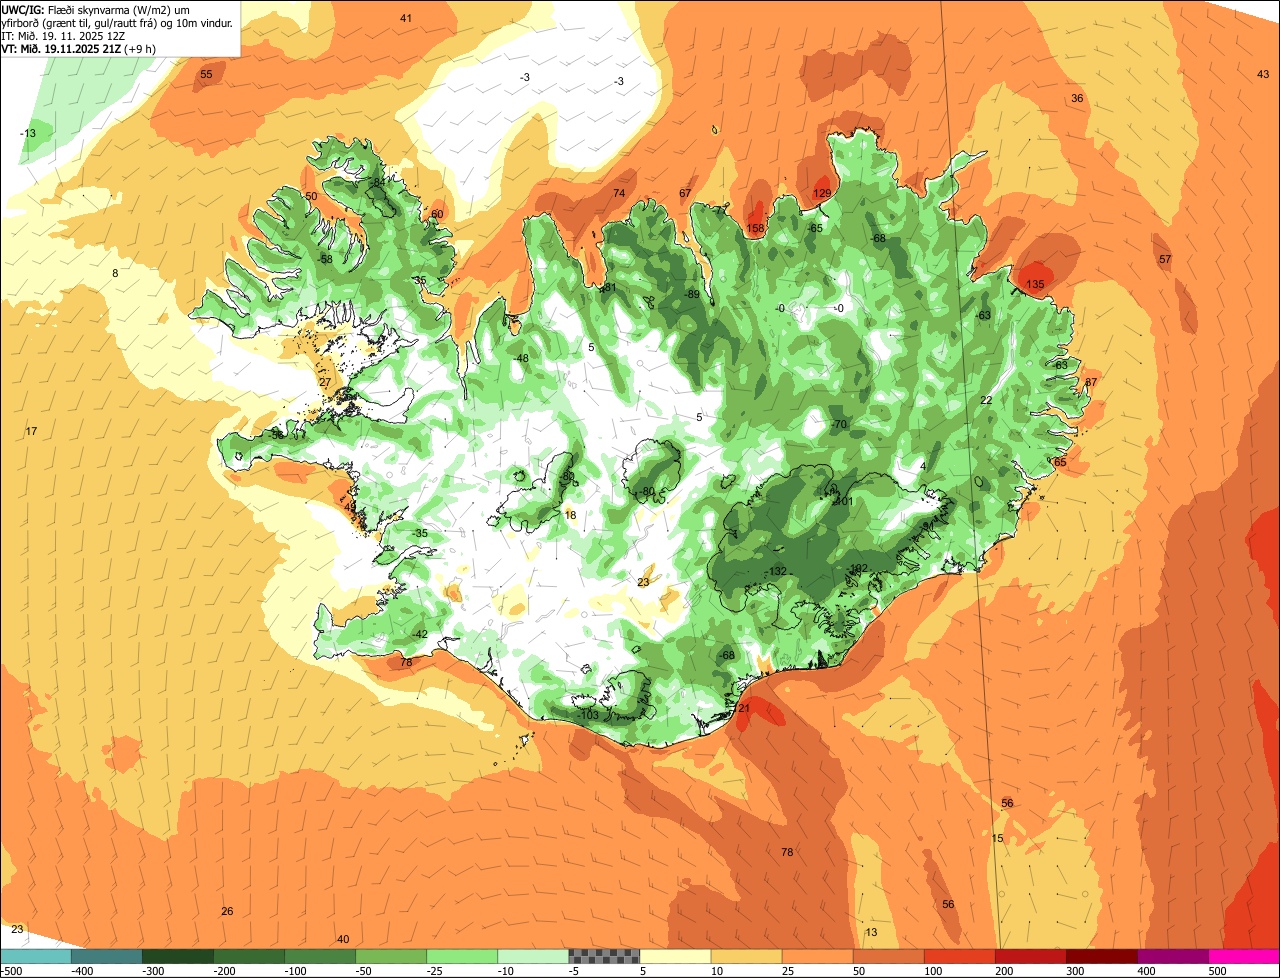
Task: Click the value '67' off the north coast
Action: 685,193
